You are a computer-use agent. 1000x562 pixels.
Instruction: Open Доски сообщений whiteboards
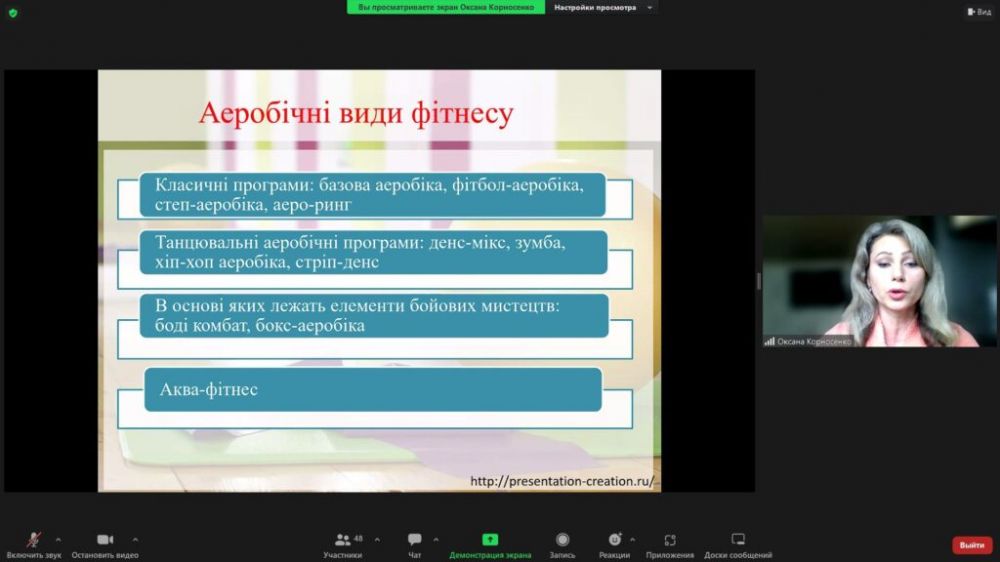(738, 540)
